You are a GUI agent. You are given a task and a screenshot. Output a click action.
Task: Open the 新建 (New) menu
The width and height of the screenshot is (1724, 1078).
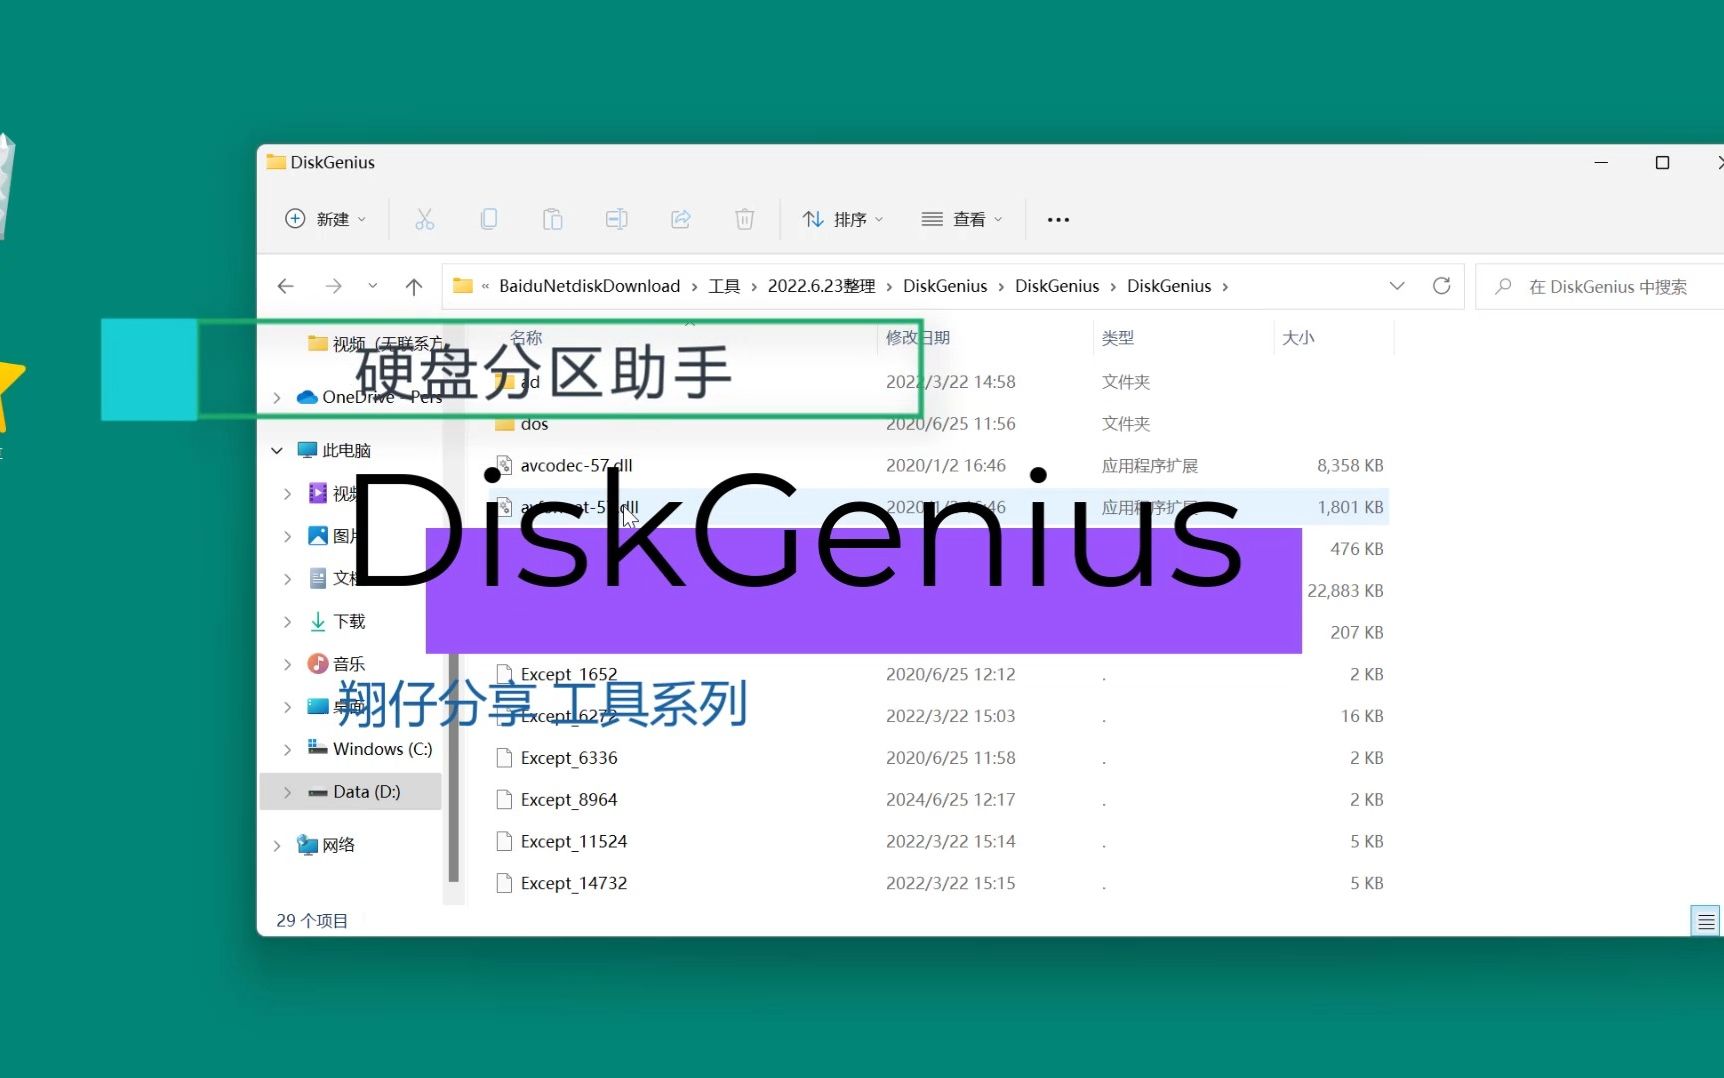click(x=326, y=219)
